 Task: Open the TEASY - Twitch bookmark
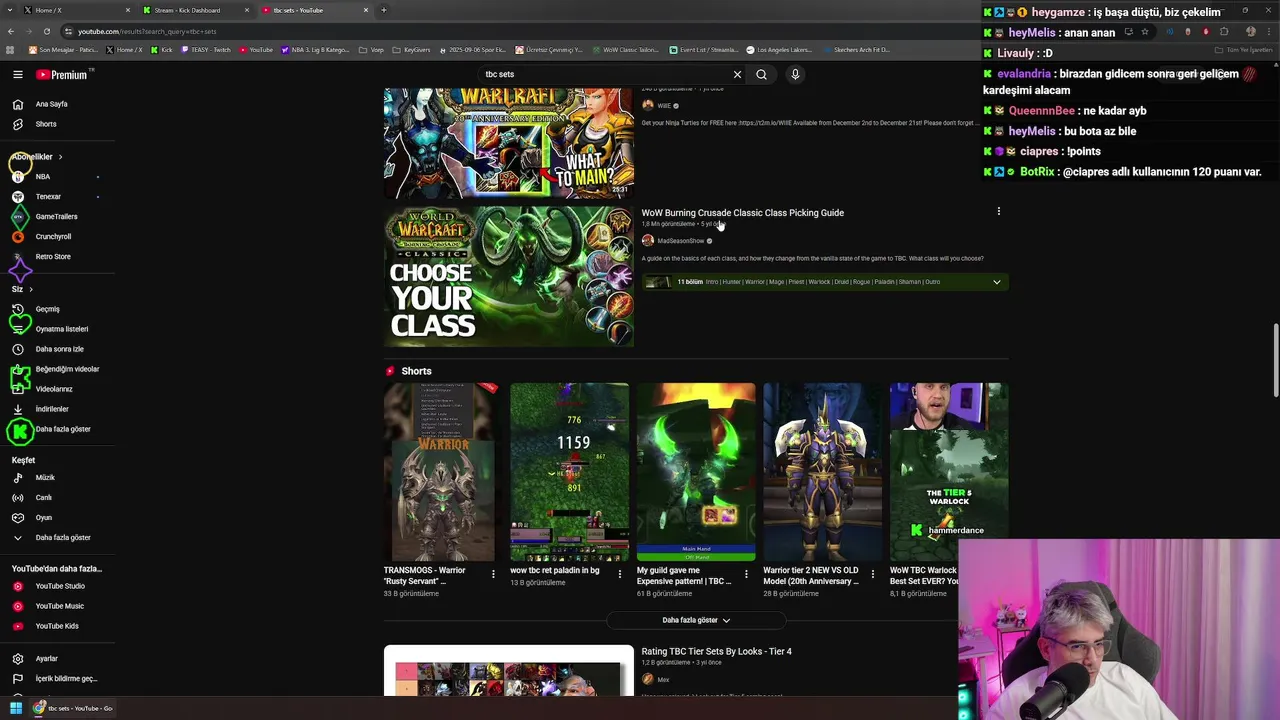tap(207, 50)
